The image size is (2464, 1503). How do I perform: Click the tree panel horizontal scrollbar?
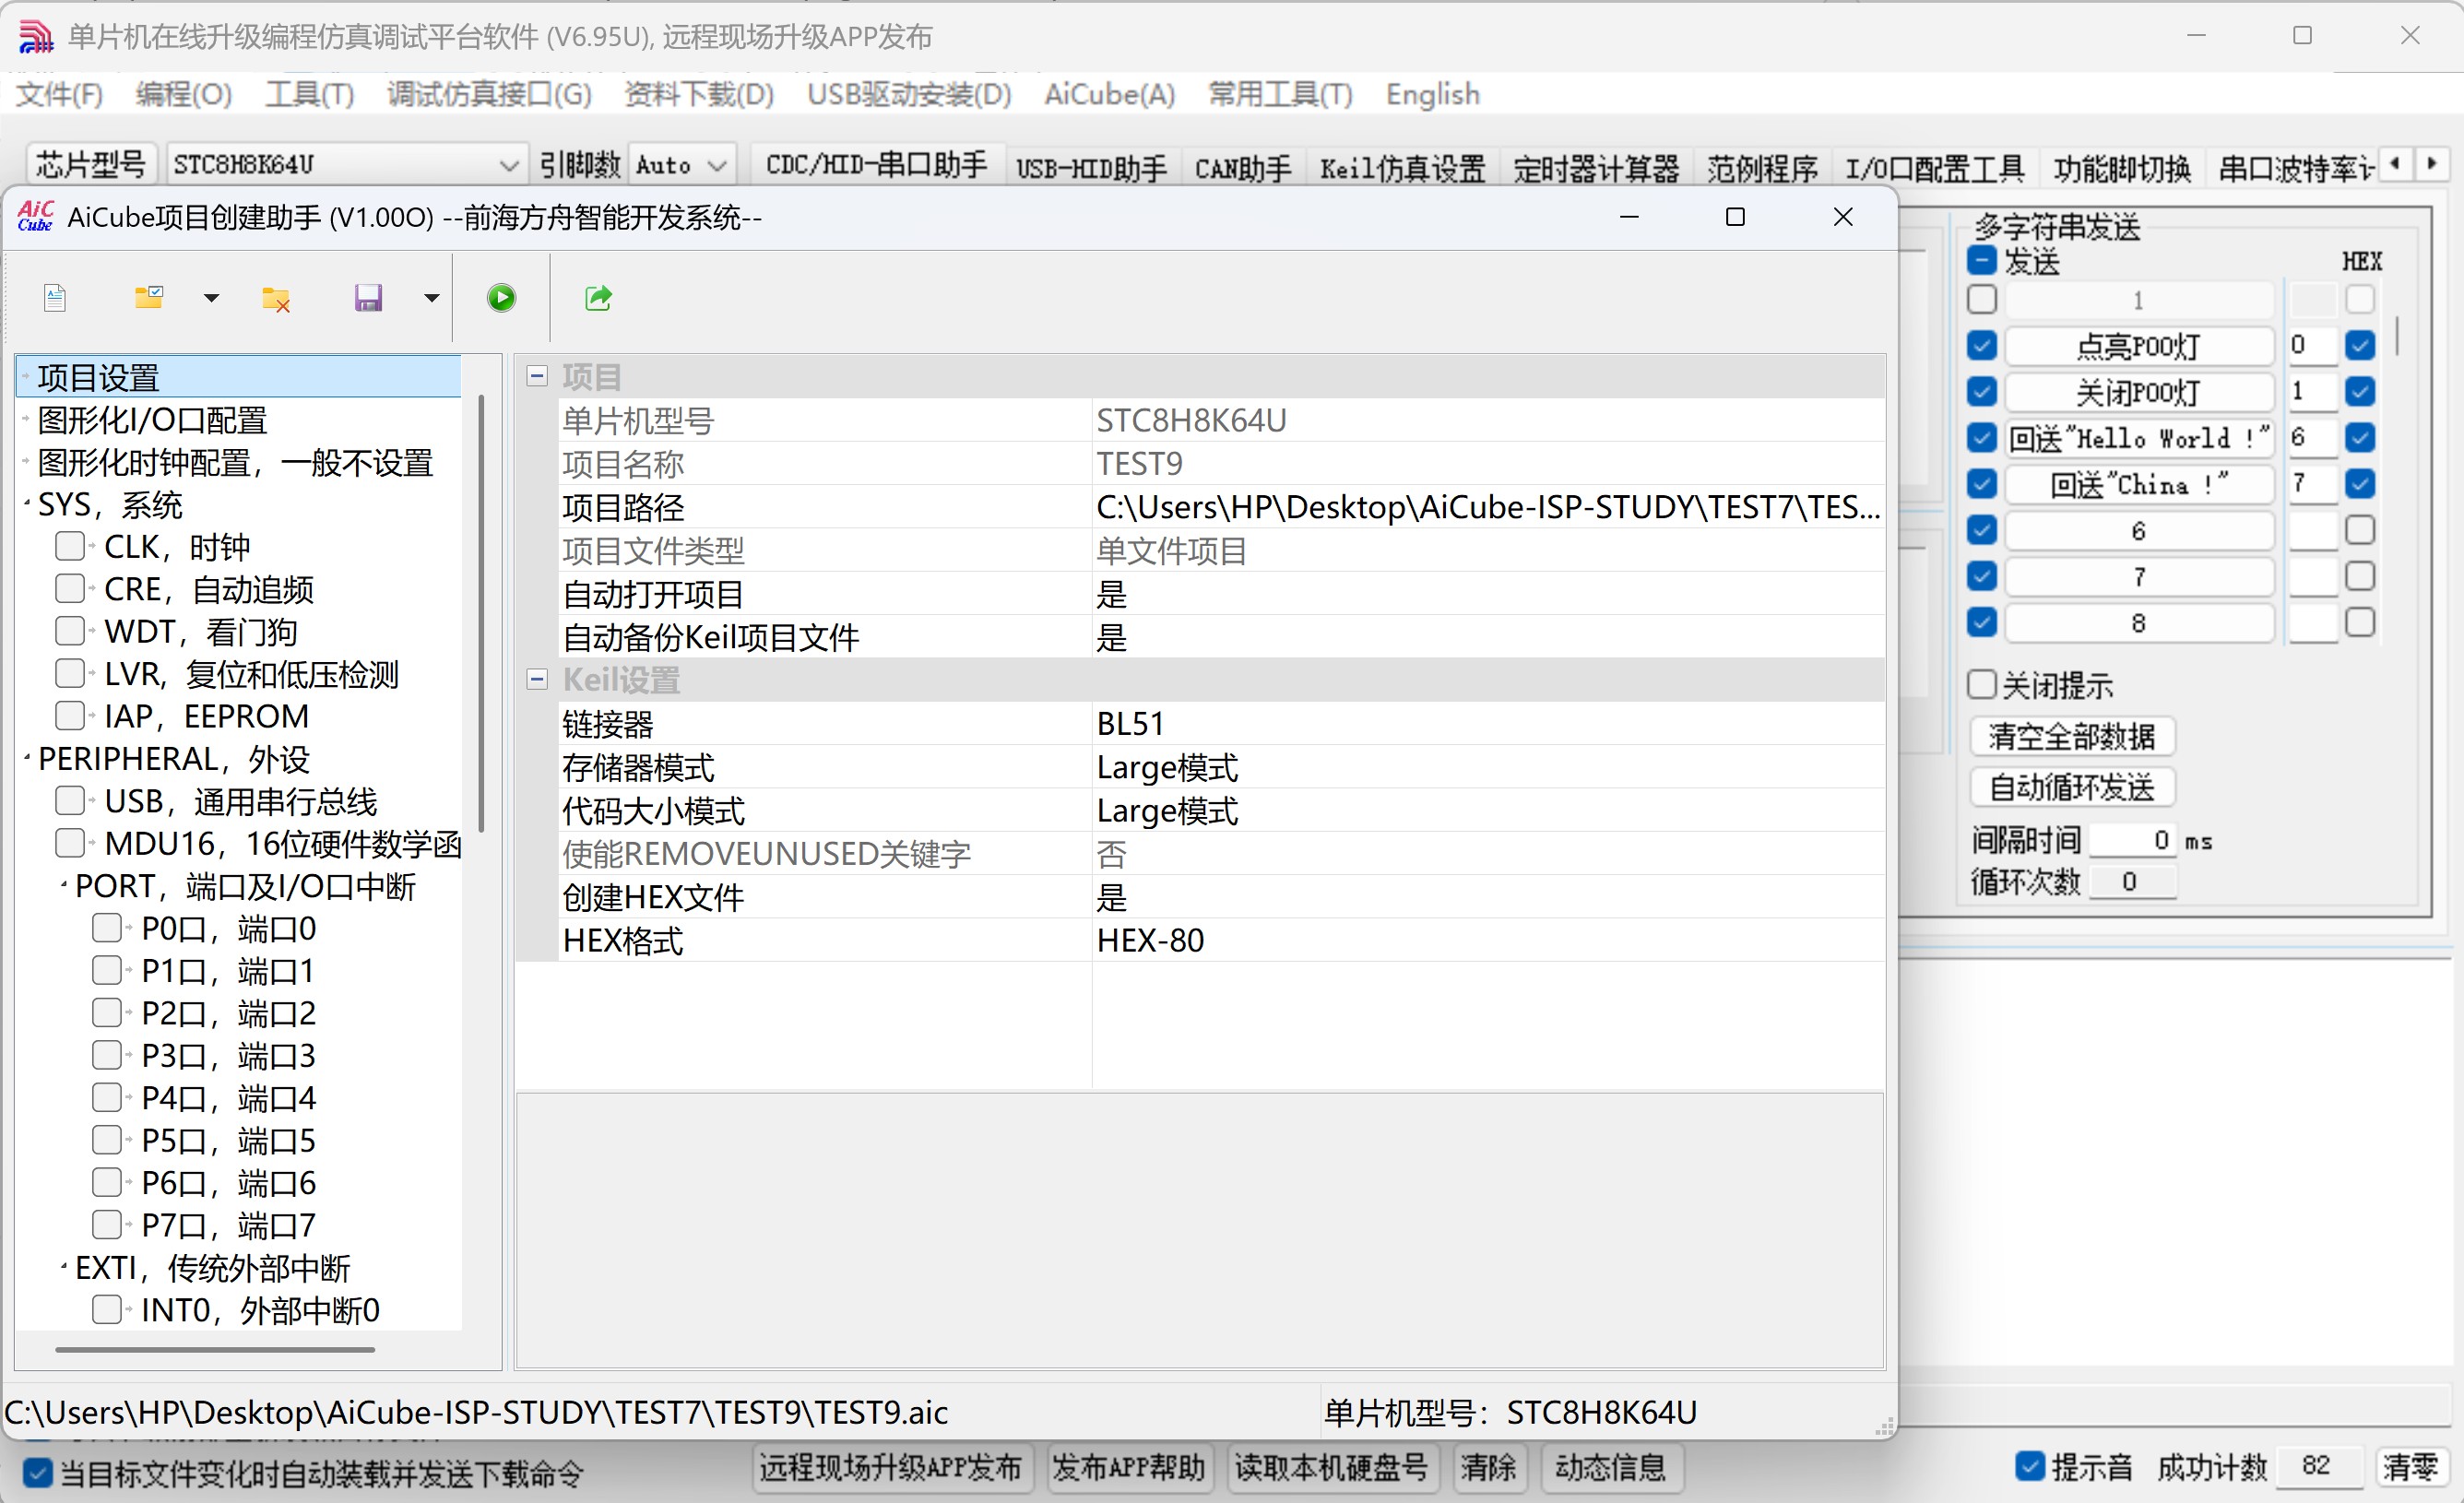click(215, 1350)
